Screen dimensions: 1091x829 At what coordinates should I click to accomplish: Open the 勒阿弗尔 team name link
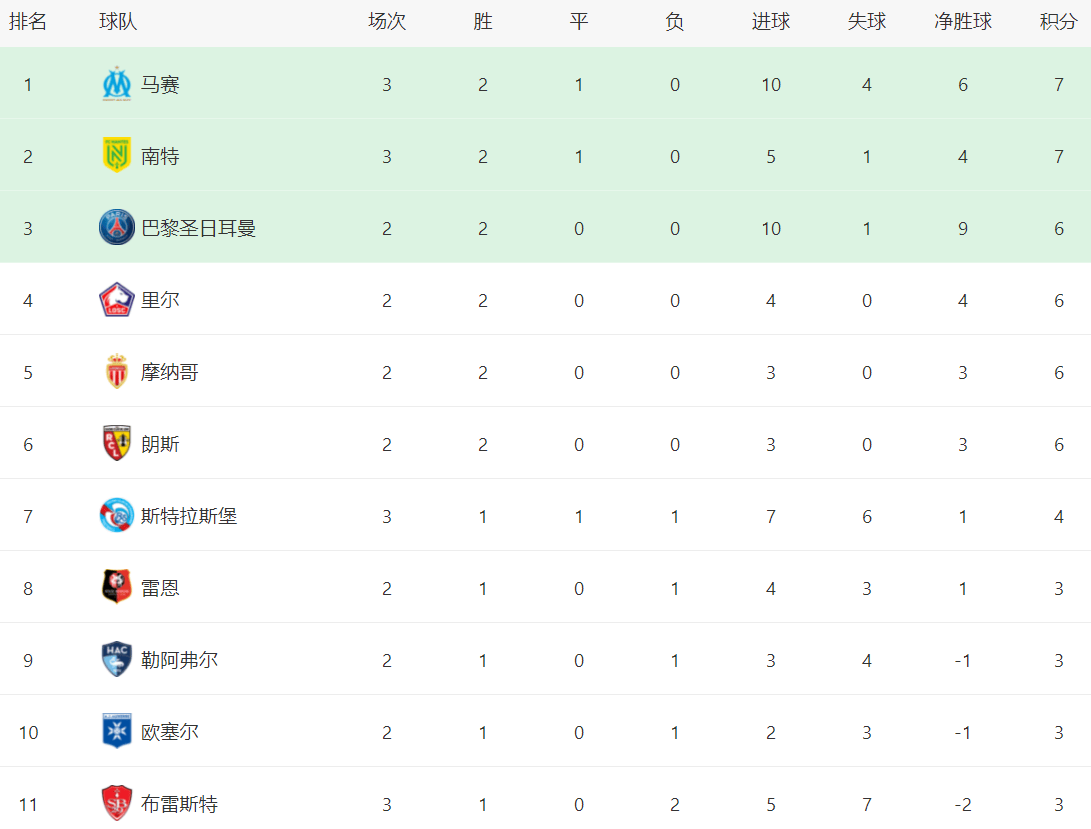179,660
